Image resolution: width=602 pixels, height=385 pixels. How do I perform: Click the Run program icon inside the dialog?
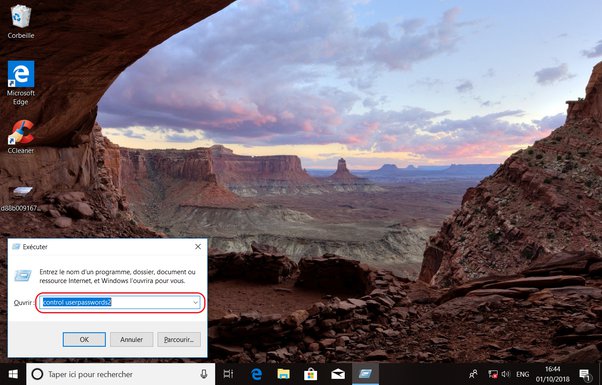pos(23,275)
